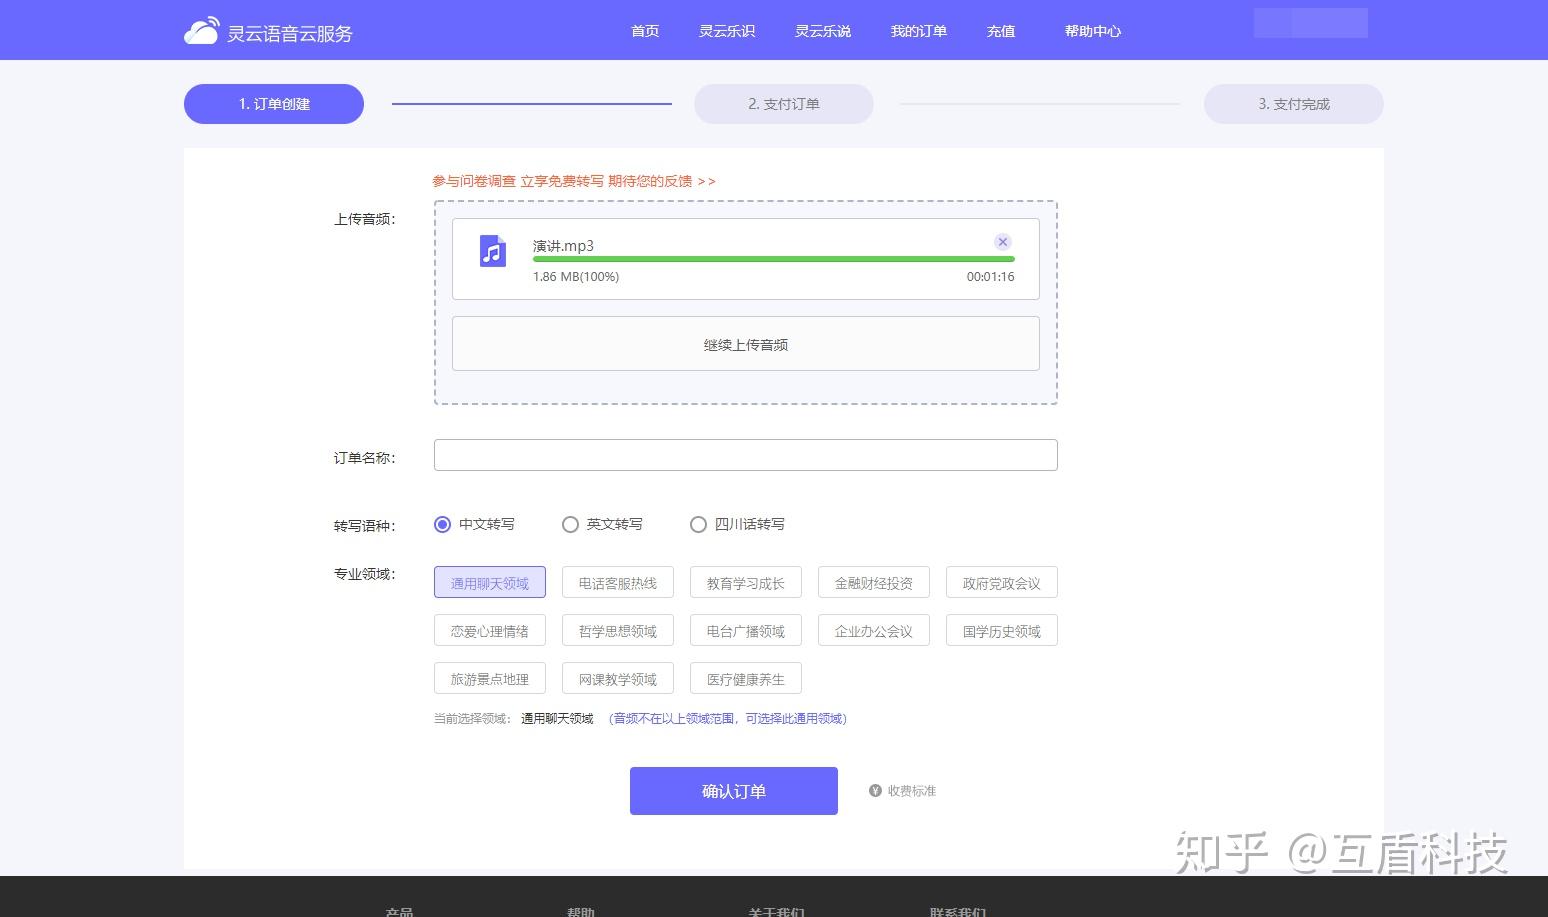Select 中文转写 radio button
The width and height of the screenshot is (1548, 917).
[x=443, y=525]
